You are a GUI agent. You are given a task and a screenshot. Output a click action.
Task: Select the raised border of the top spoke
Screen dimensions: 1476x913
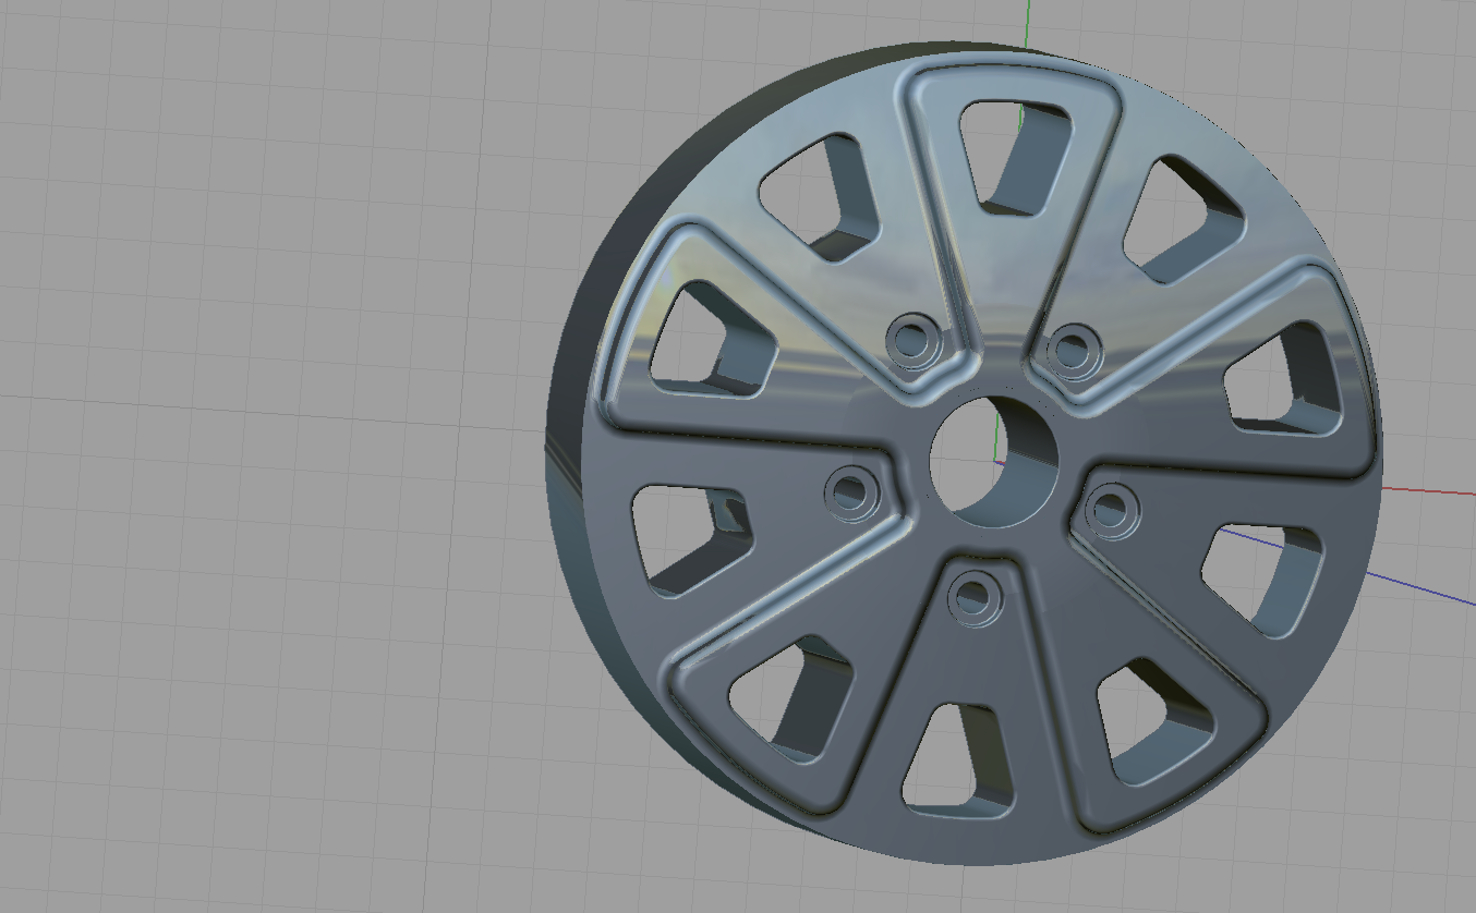[1008, 68]
